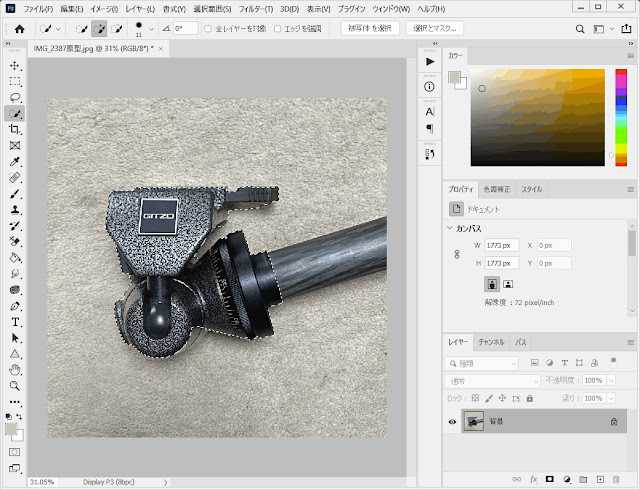The image size is (640, 490).
Task: Open the ファイル(F) menu
Action: 38,9
